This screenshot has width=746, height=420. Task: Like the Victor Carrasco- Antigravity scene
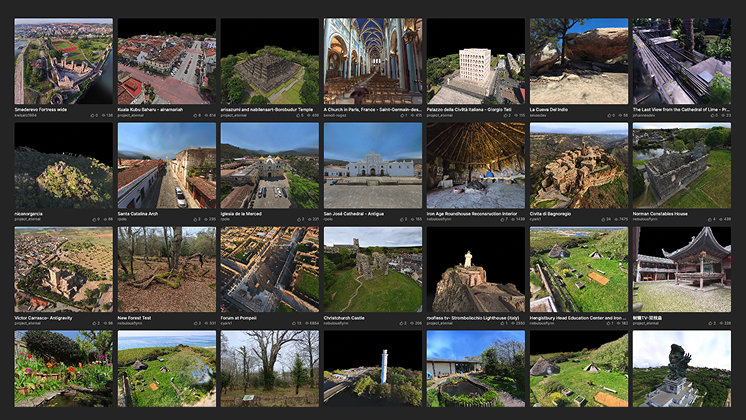tap(94, 323)
